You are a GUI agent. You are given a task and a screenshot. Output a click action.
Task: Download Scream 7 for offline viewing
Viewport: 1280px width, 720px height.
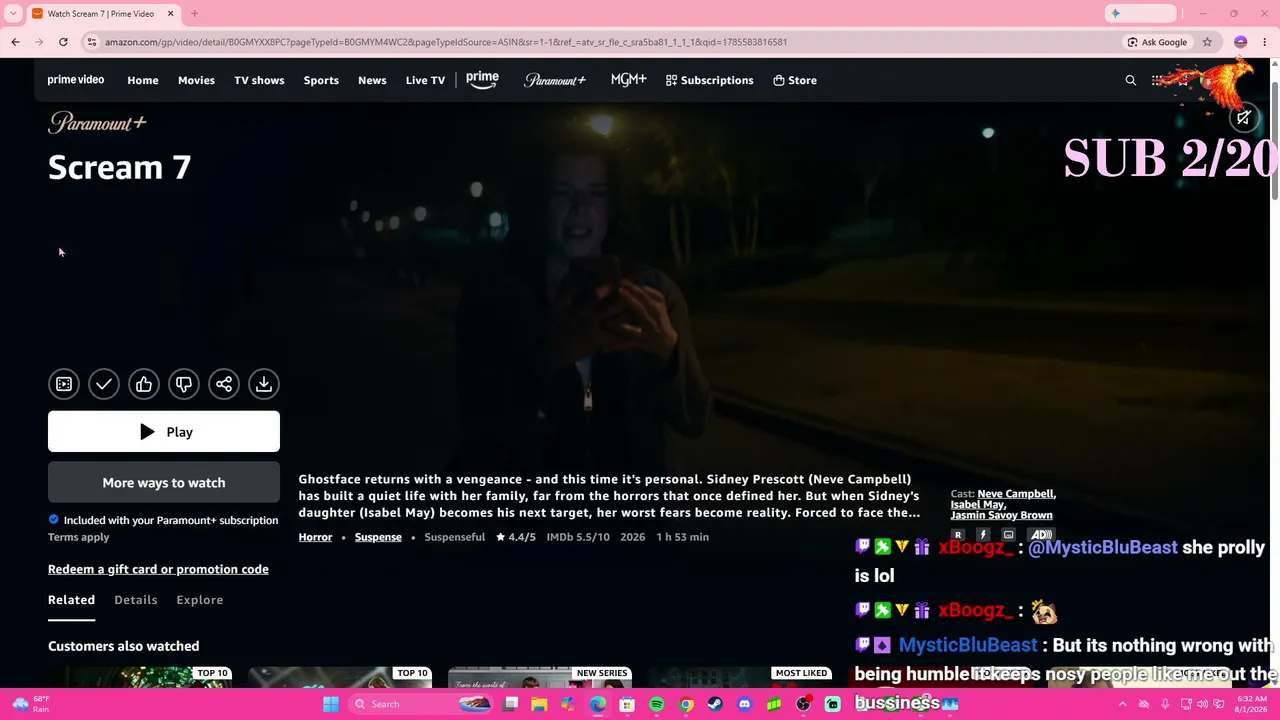(264, 384)
